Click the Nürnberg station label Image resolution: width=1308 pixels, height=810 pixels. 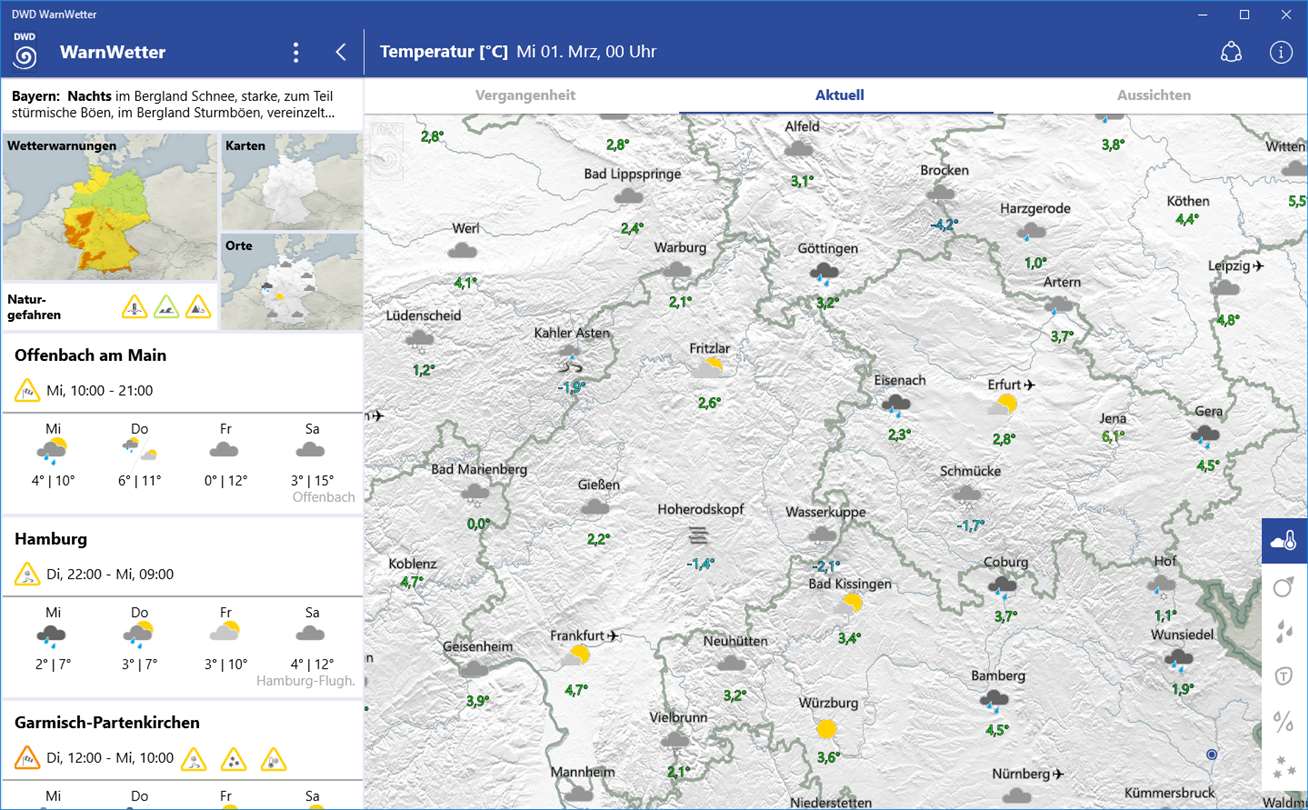(x=1027, y=774)
